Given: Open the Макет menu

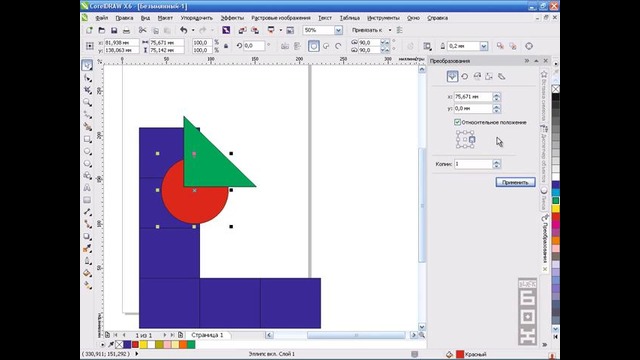Looking at the screenshot, I should [x=165, y=18].
